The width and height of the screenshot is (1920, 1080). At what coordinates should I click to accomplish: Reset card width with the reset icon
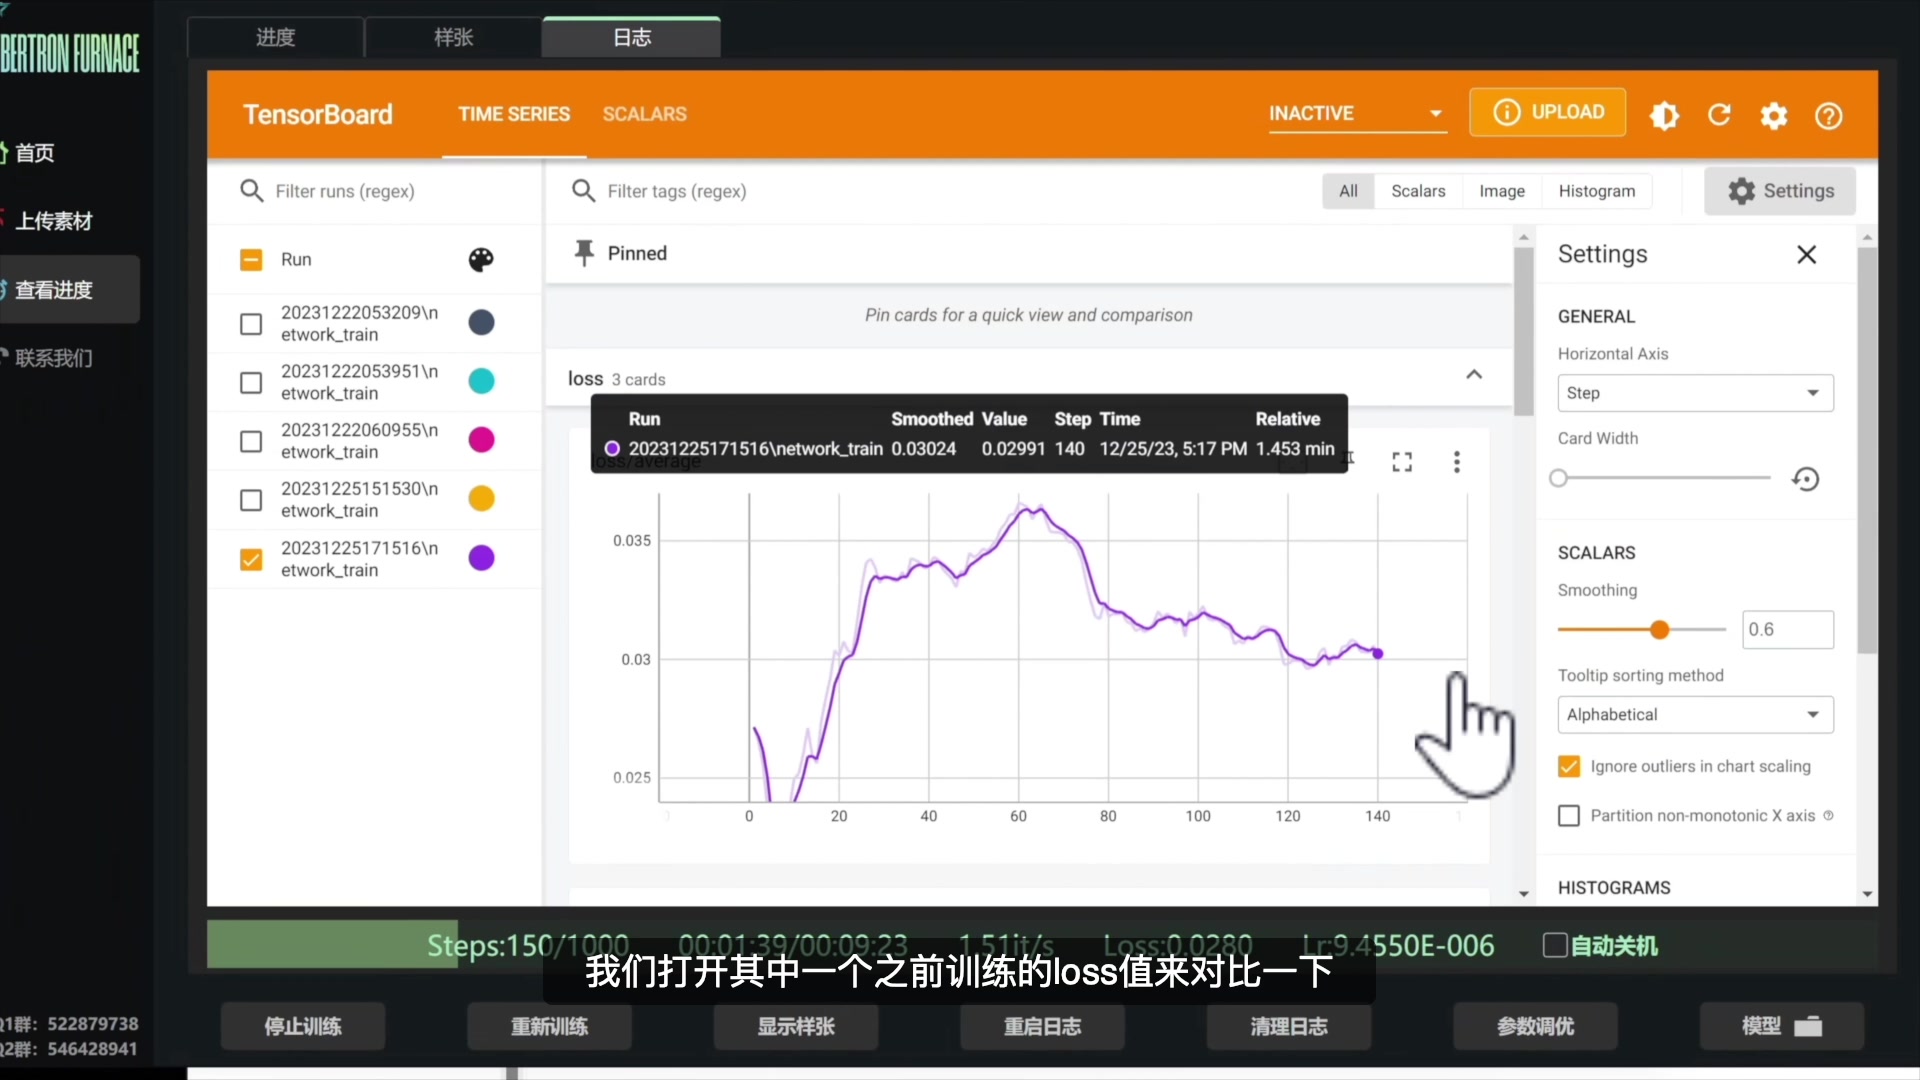1806,479
